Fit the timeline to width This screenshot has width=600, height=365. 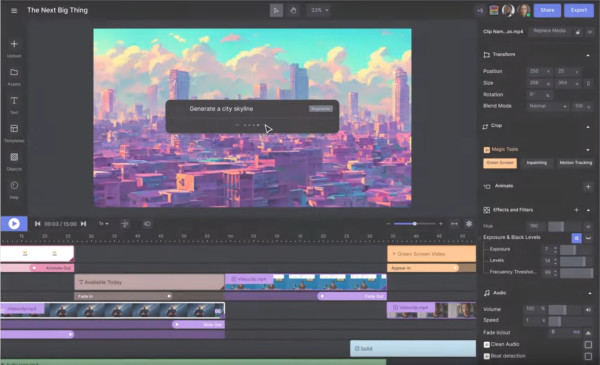click(x=454, y=223)
